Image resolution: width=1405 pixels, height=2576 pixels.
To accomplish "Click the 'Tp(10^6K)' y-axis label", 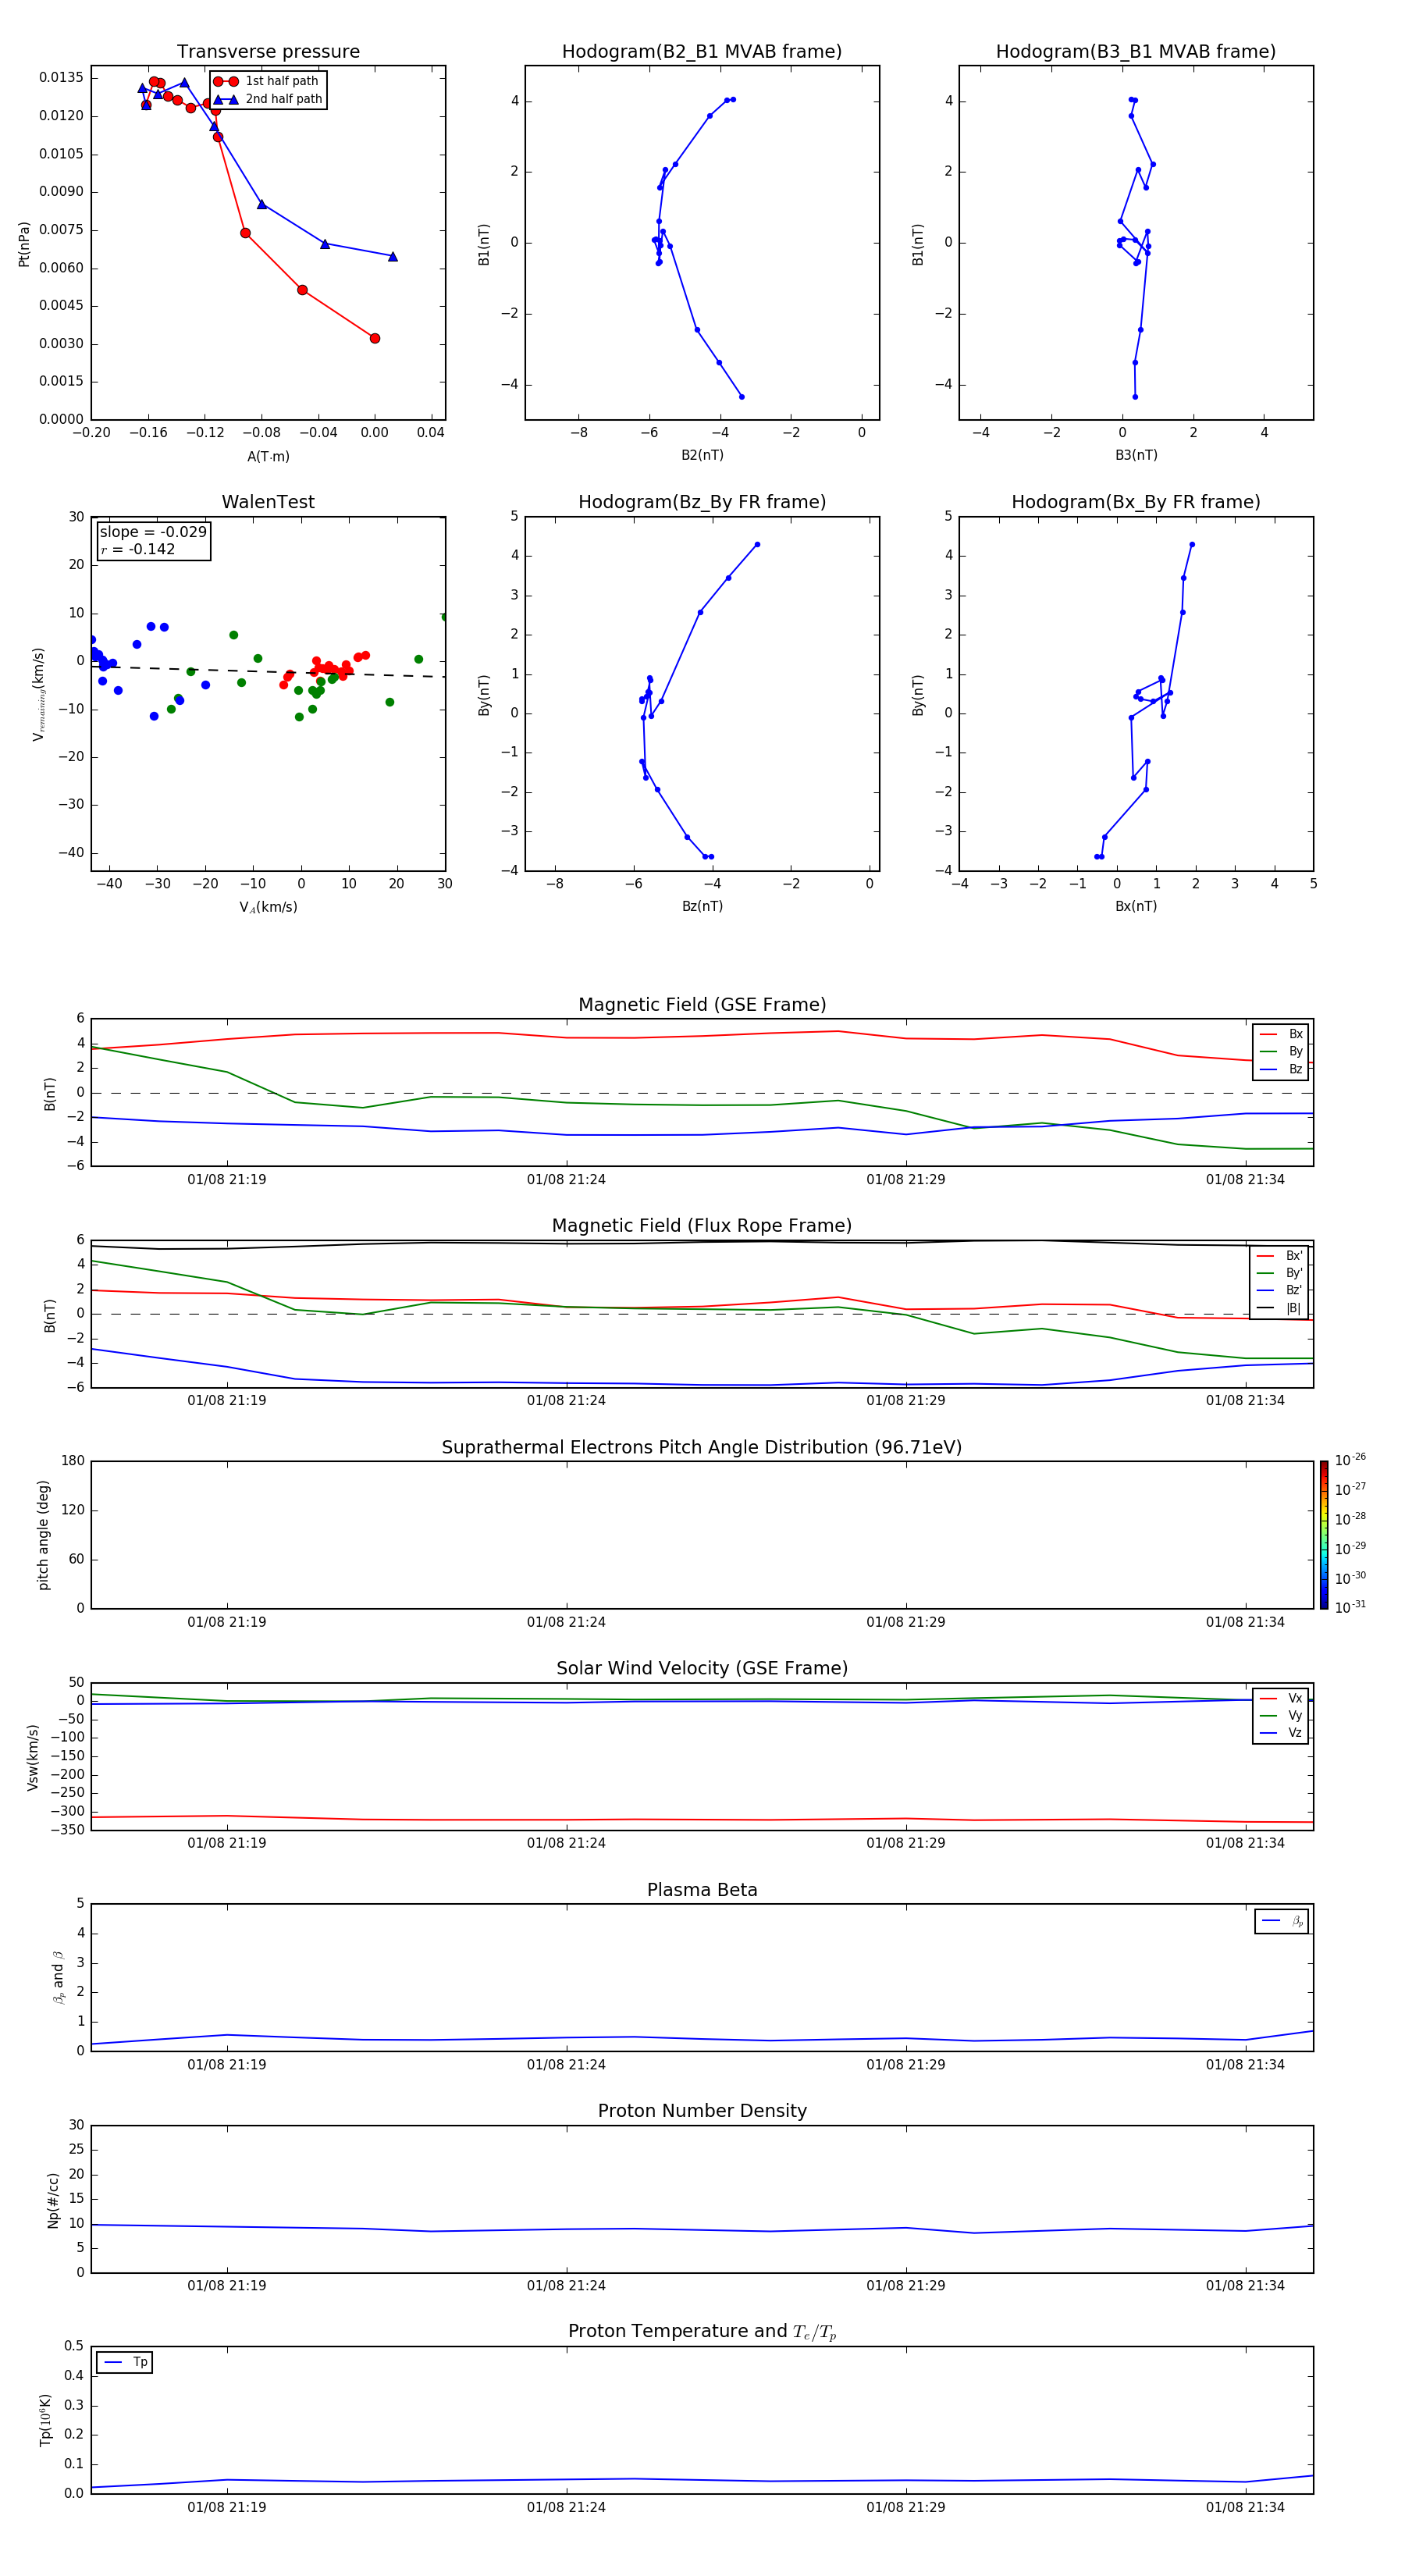I will pos(45,2420).
